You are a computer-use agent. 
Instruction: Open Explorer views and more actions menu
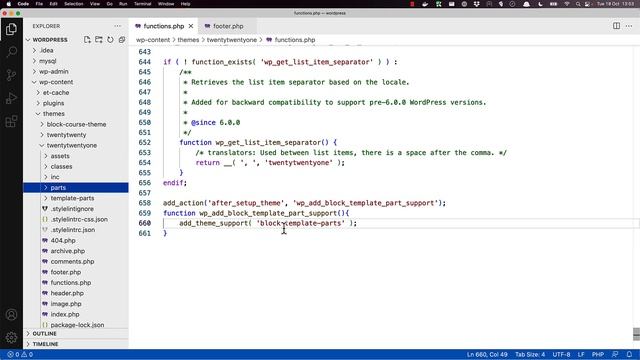coord(118,26)
